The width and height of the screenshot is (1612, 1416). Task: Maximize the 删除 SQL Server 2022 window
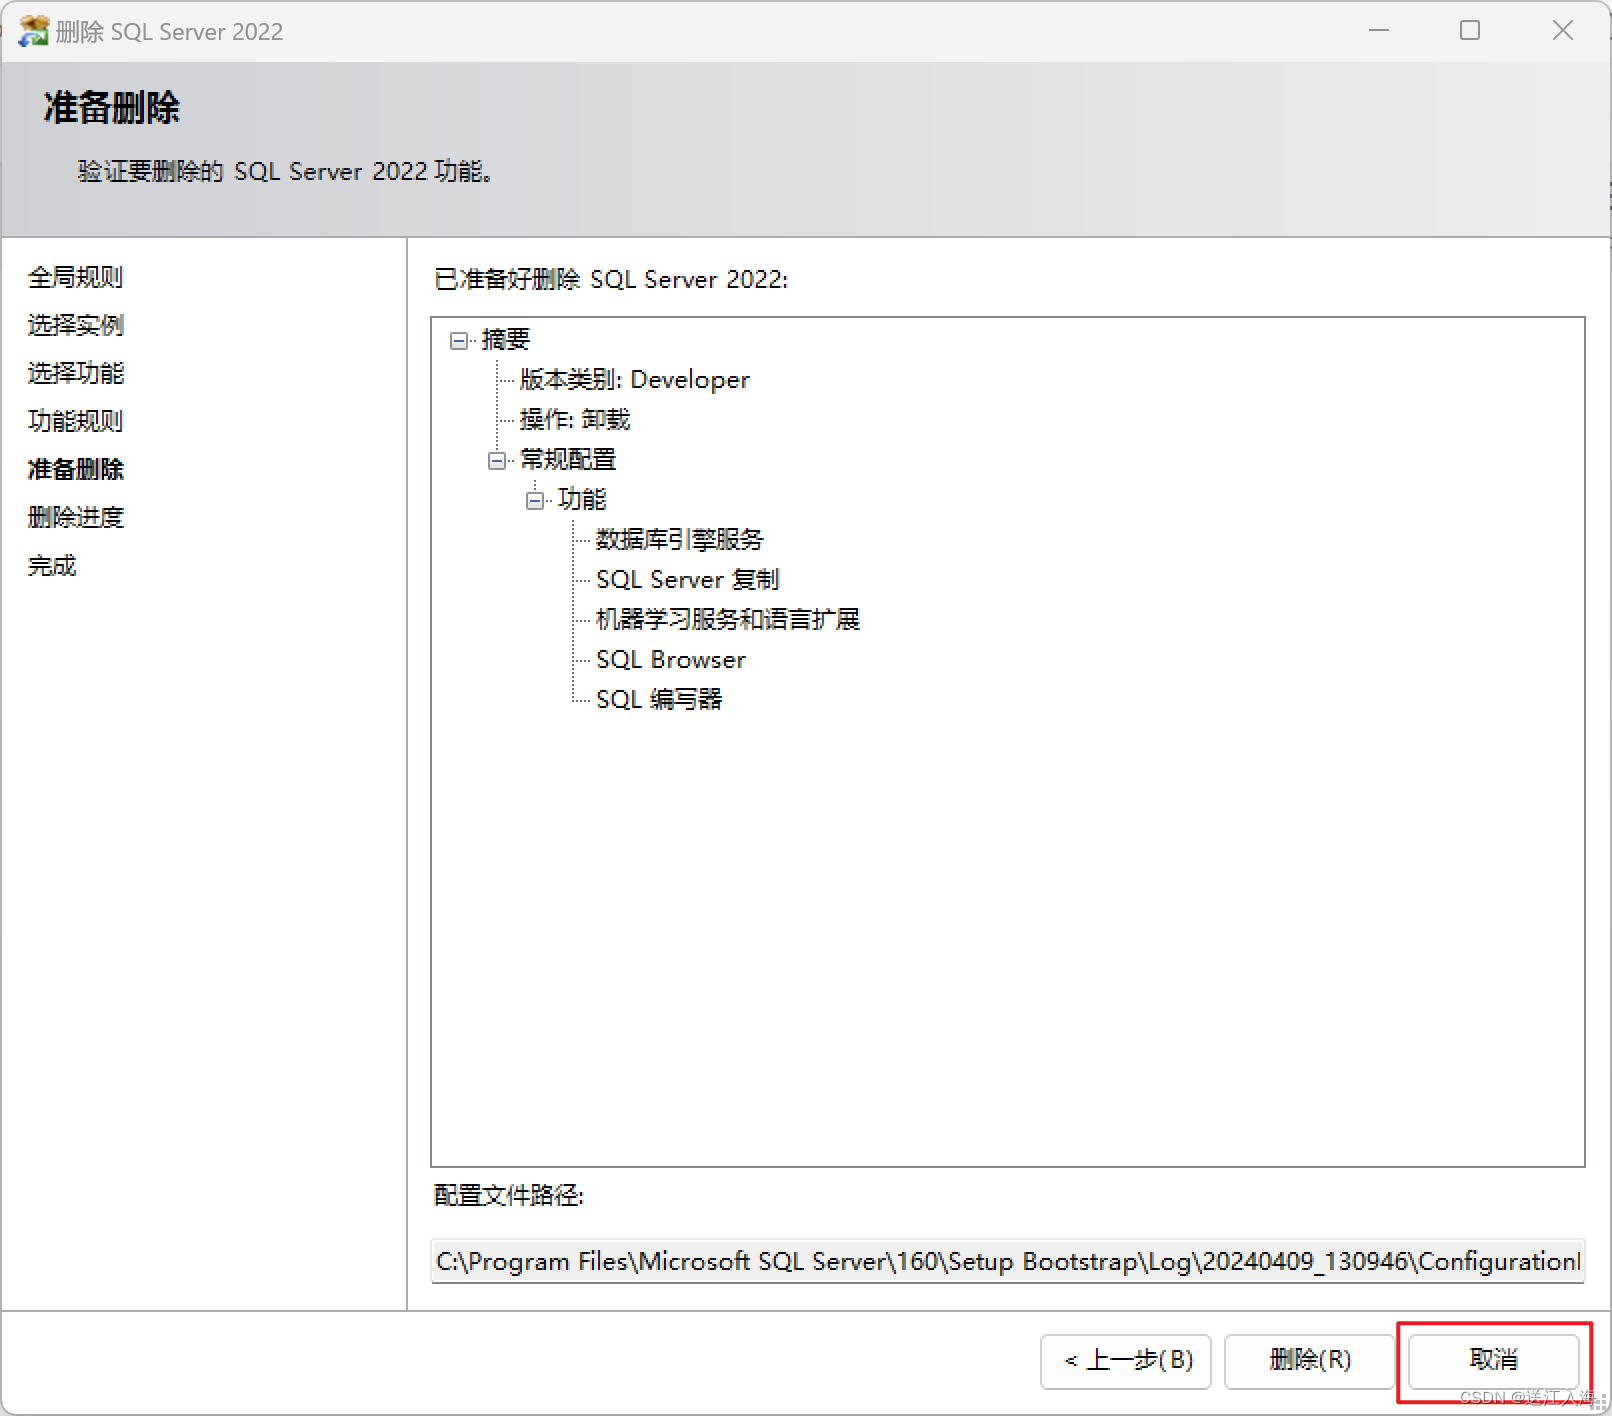(1470, 31)
